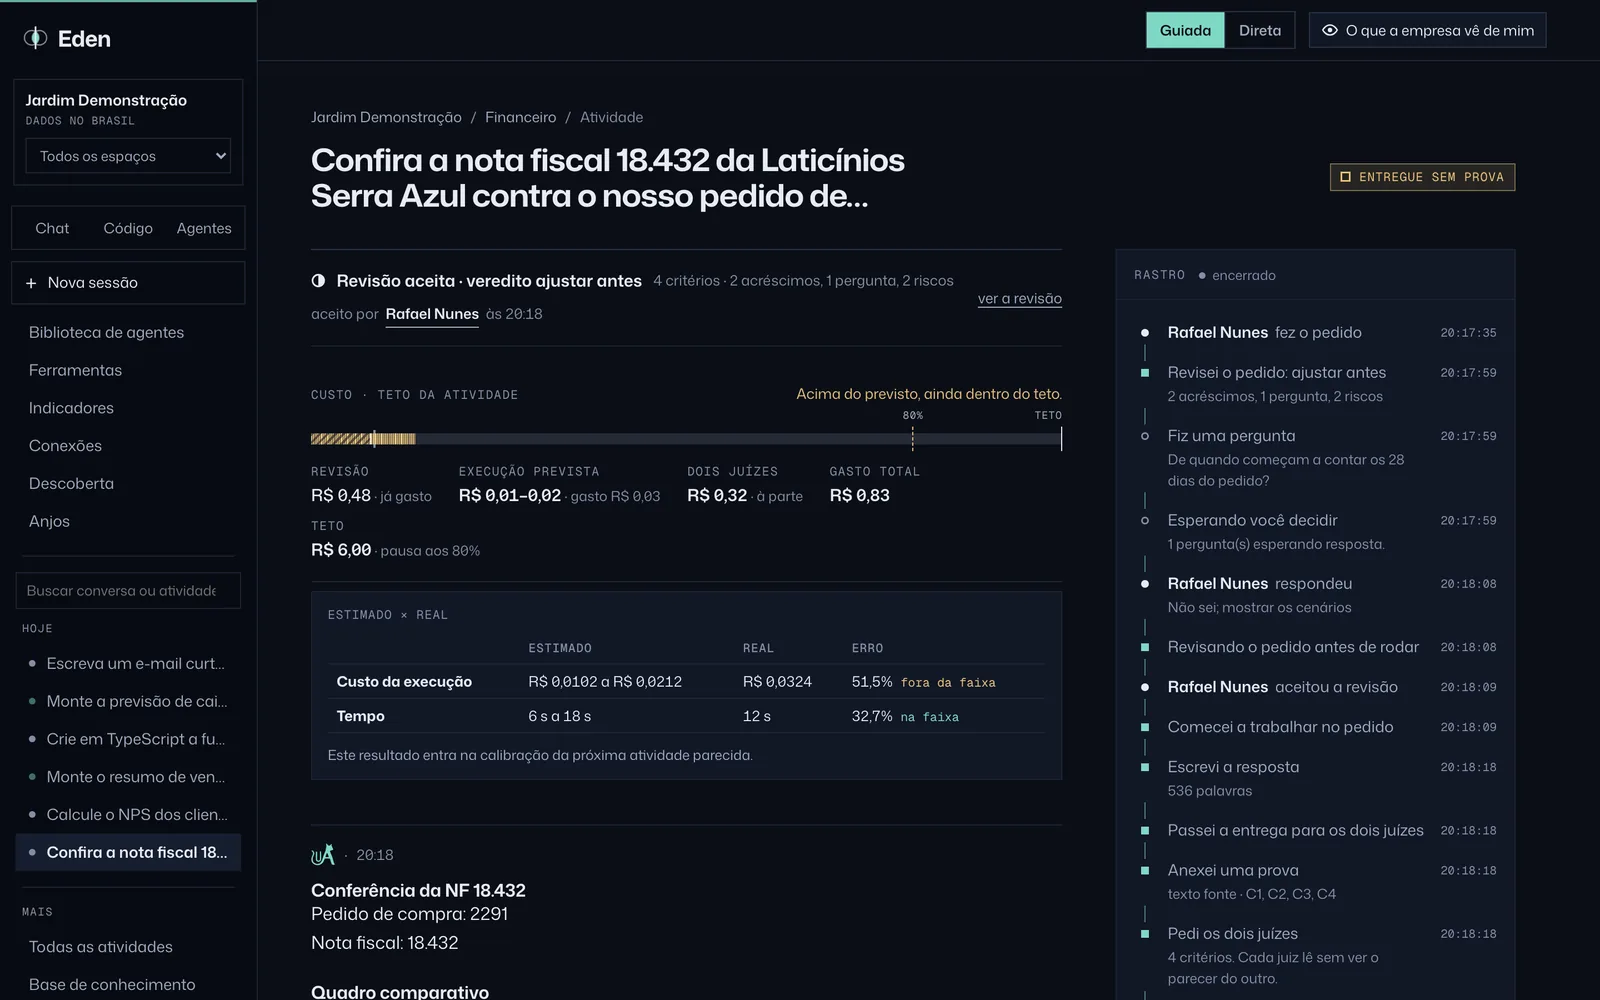Viewport: 1600px width, 1000px height.
Task: Open the Código tab
Action: (128, 228)
